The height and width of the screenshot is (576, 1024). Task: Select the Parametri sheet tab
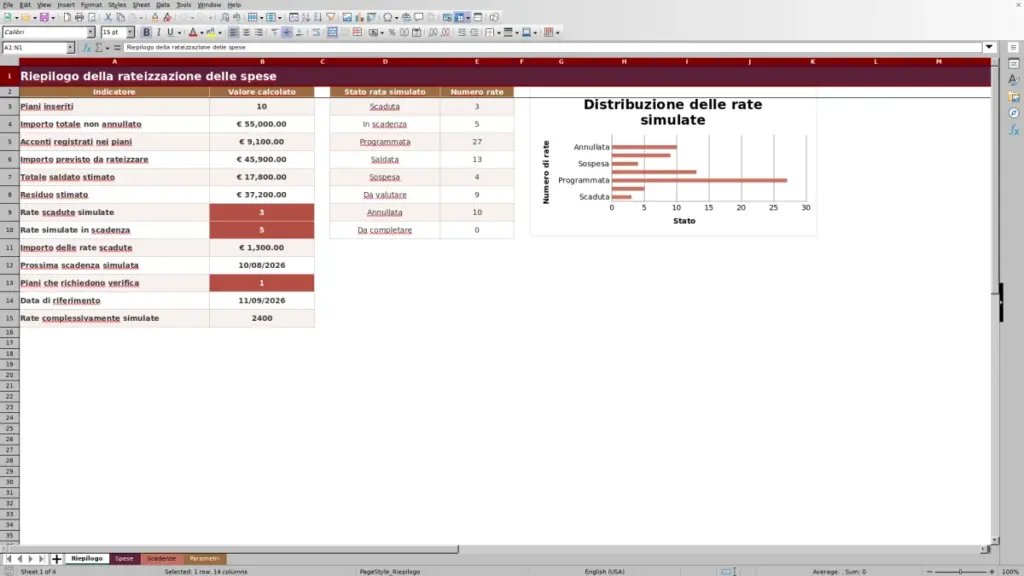point(204,559)
